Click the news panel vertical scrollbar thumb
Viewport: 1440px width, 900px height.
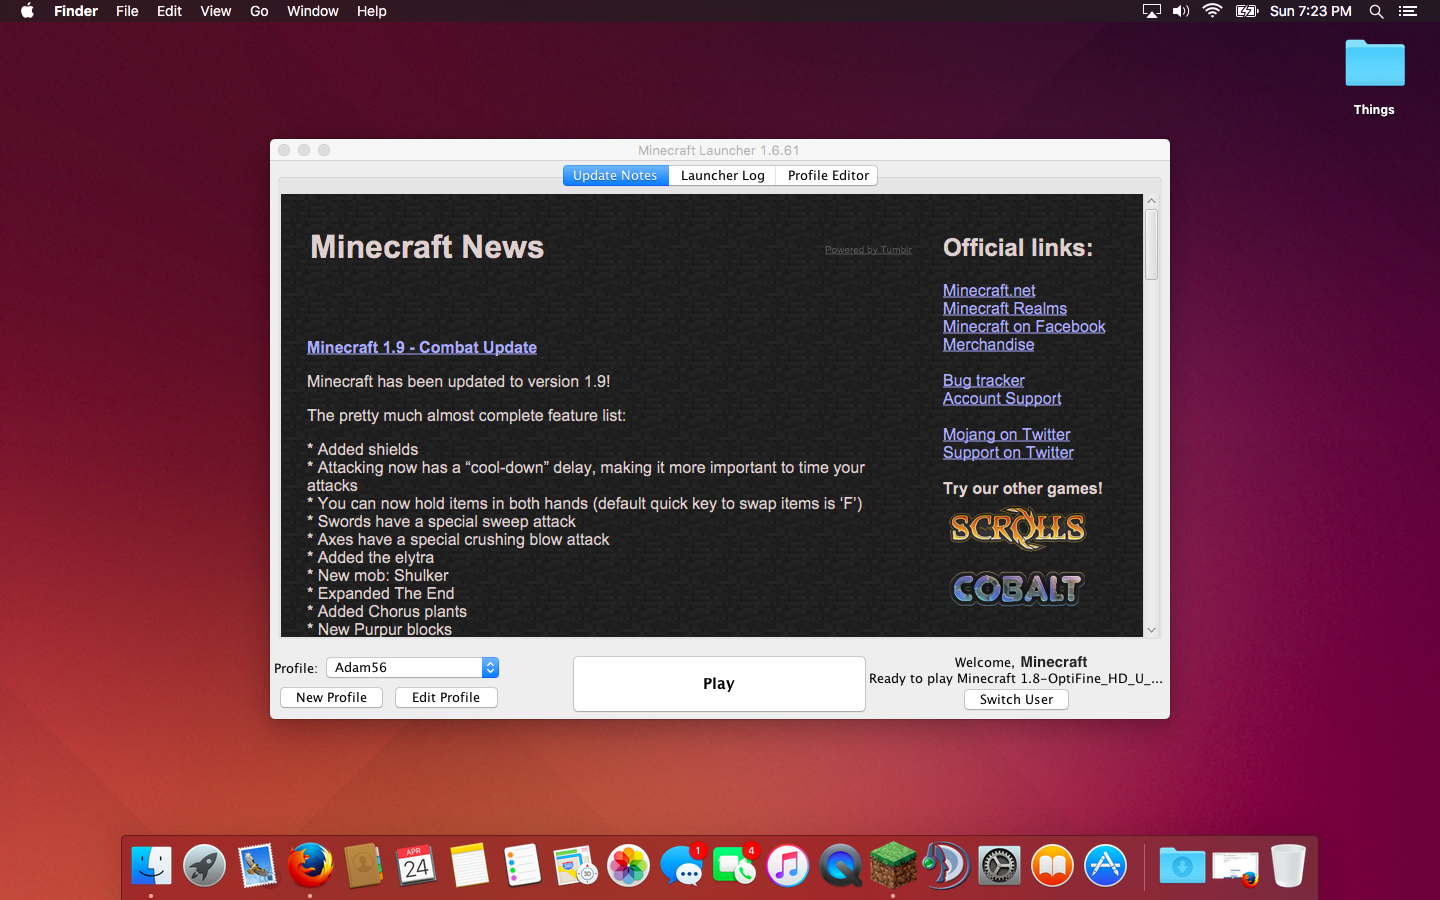click(1151, 244)
